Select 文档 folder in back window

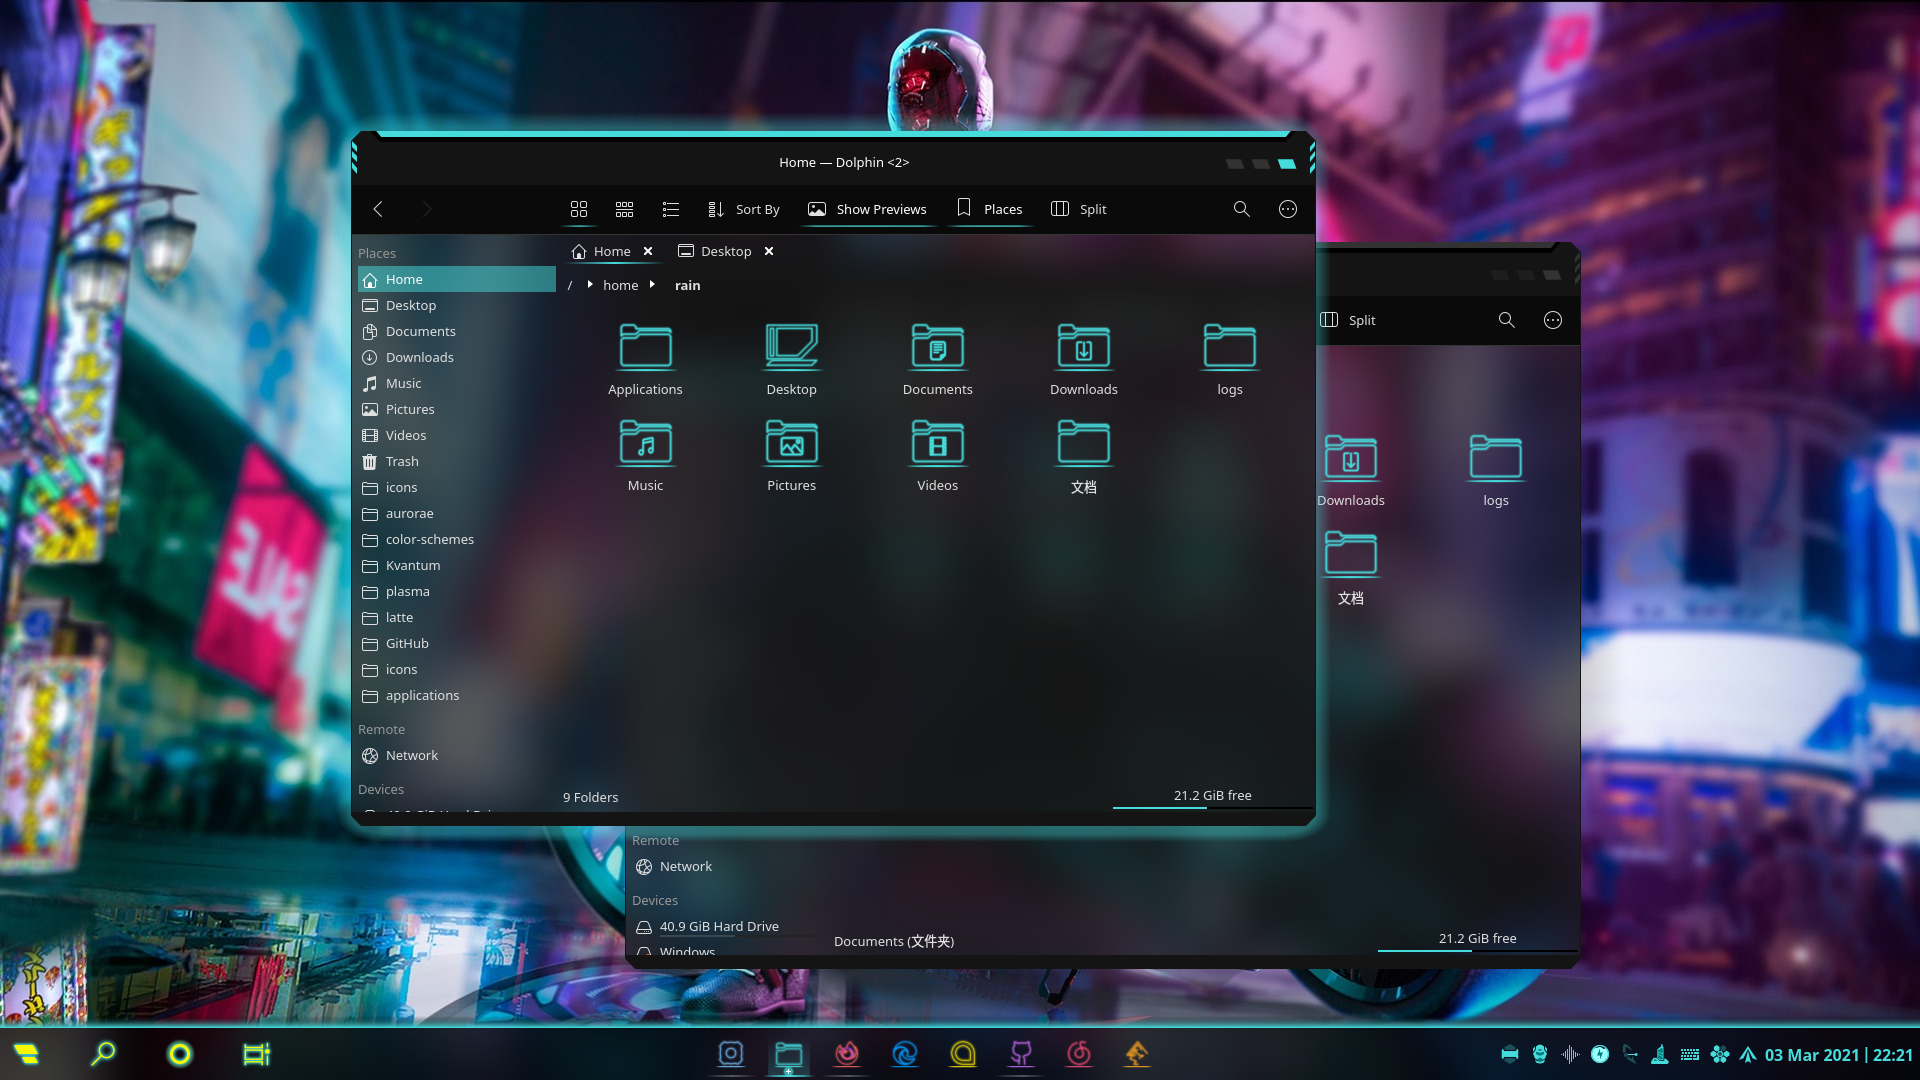tap(1350, 568)
